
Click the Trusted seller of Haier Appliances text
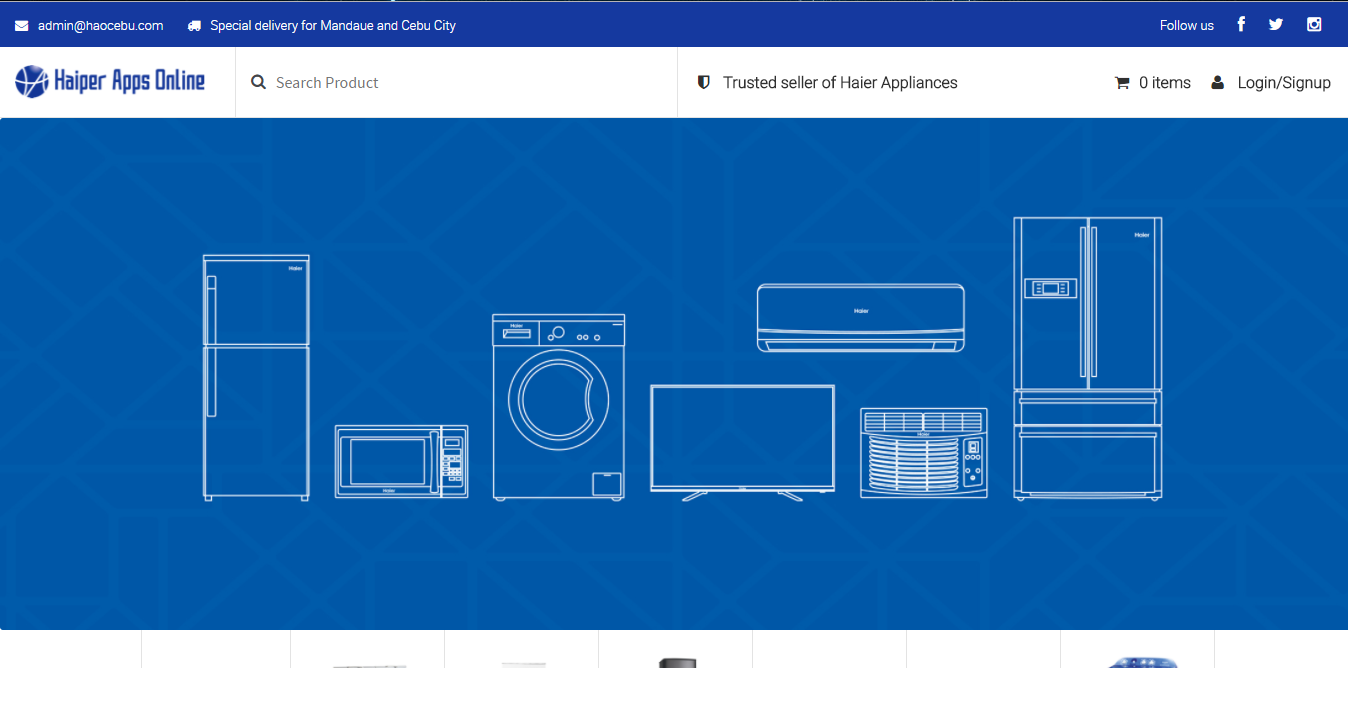point(840,82)
